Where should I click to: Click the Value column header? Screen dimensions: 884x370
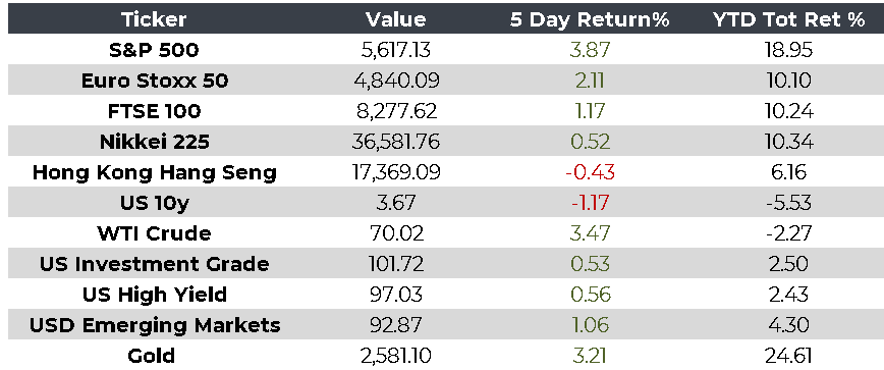point(396,20)
